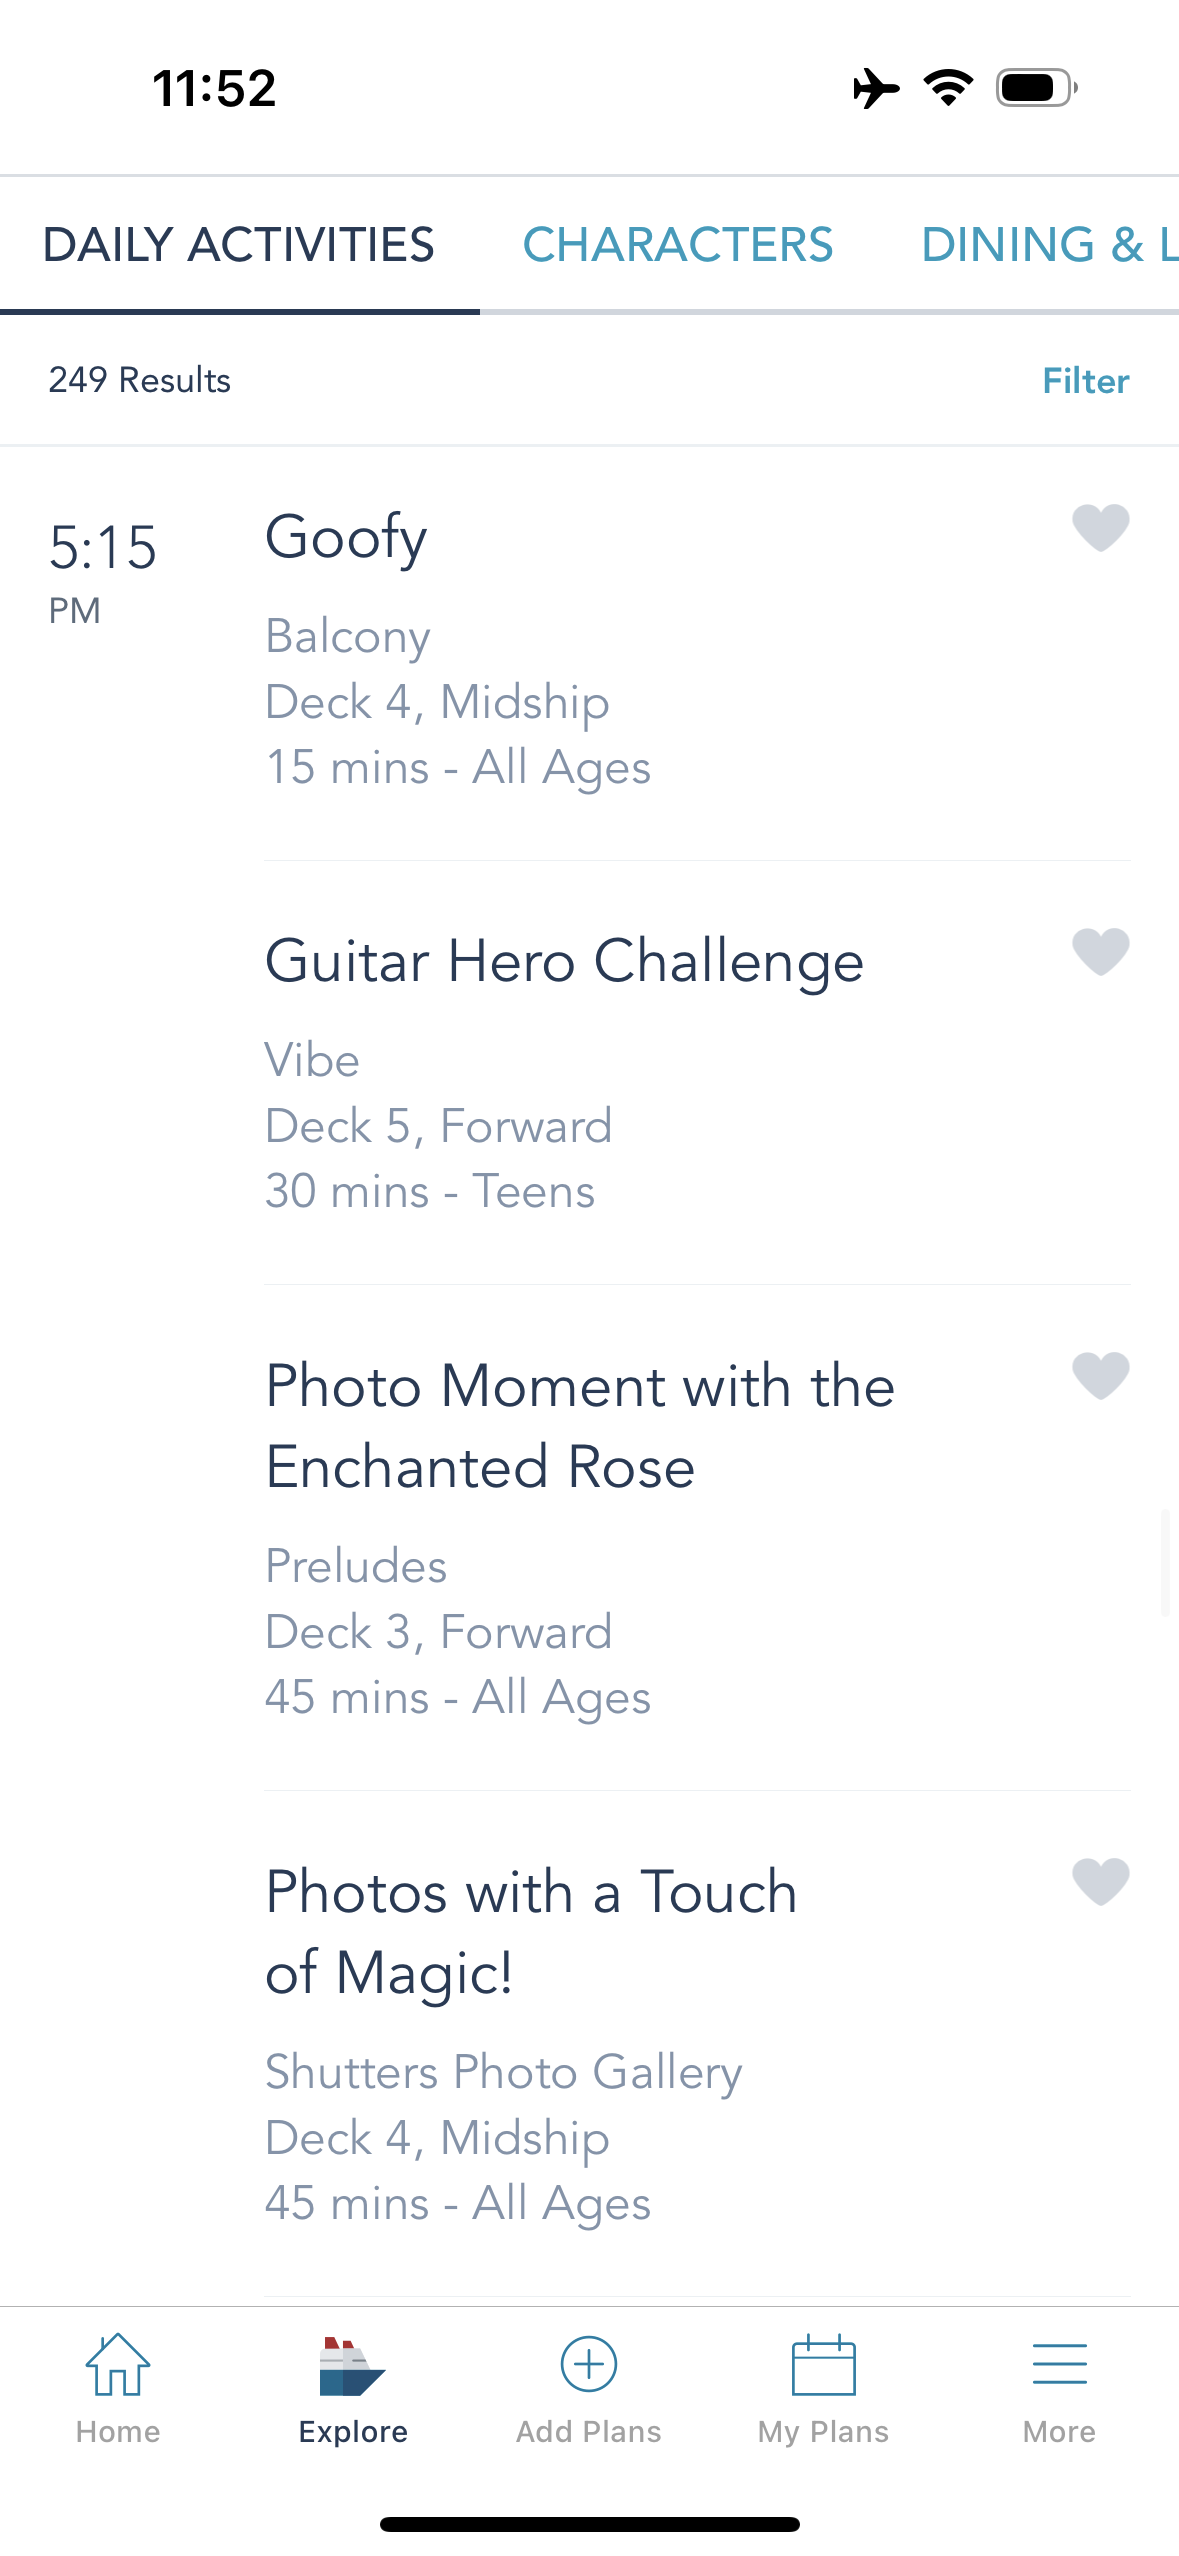Tap the battery status icon
The width and height of the screenshot is (1179, 2556).
click(1036, 88)
